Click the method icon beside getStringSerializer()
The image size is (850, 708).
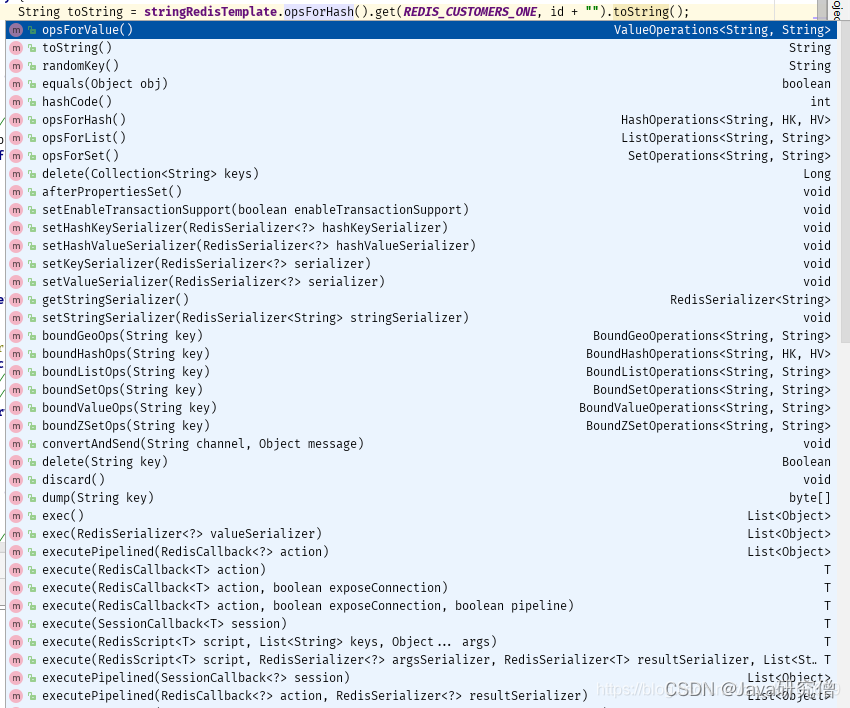pyautogui.click(x=16, y=300)
